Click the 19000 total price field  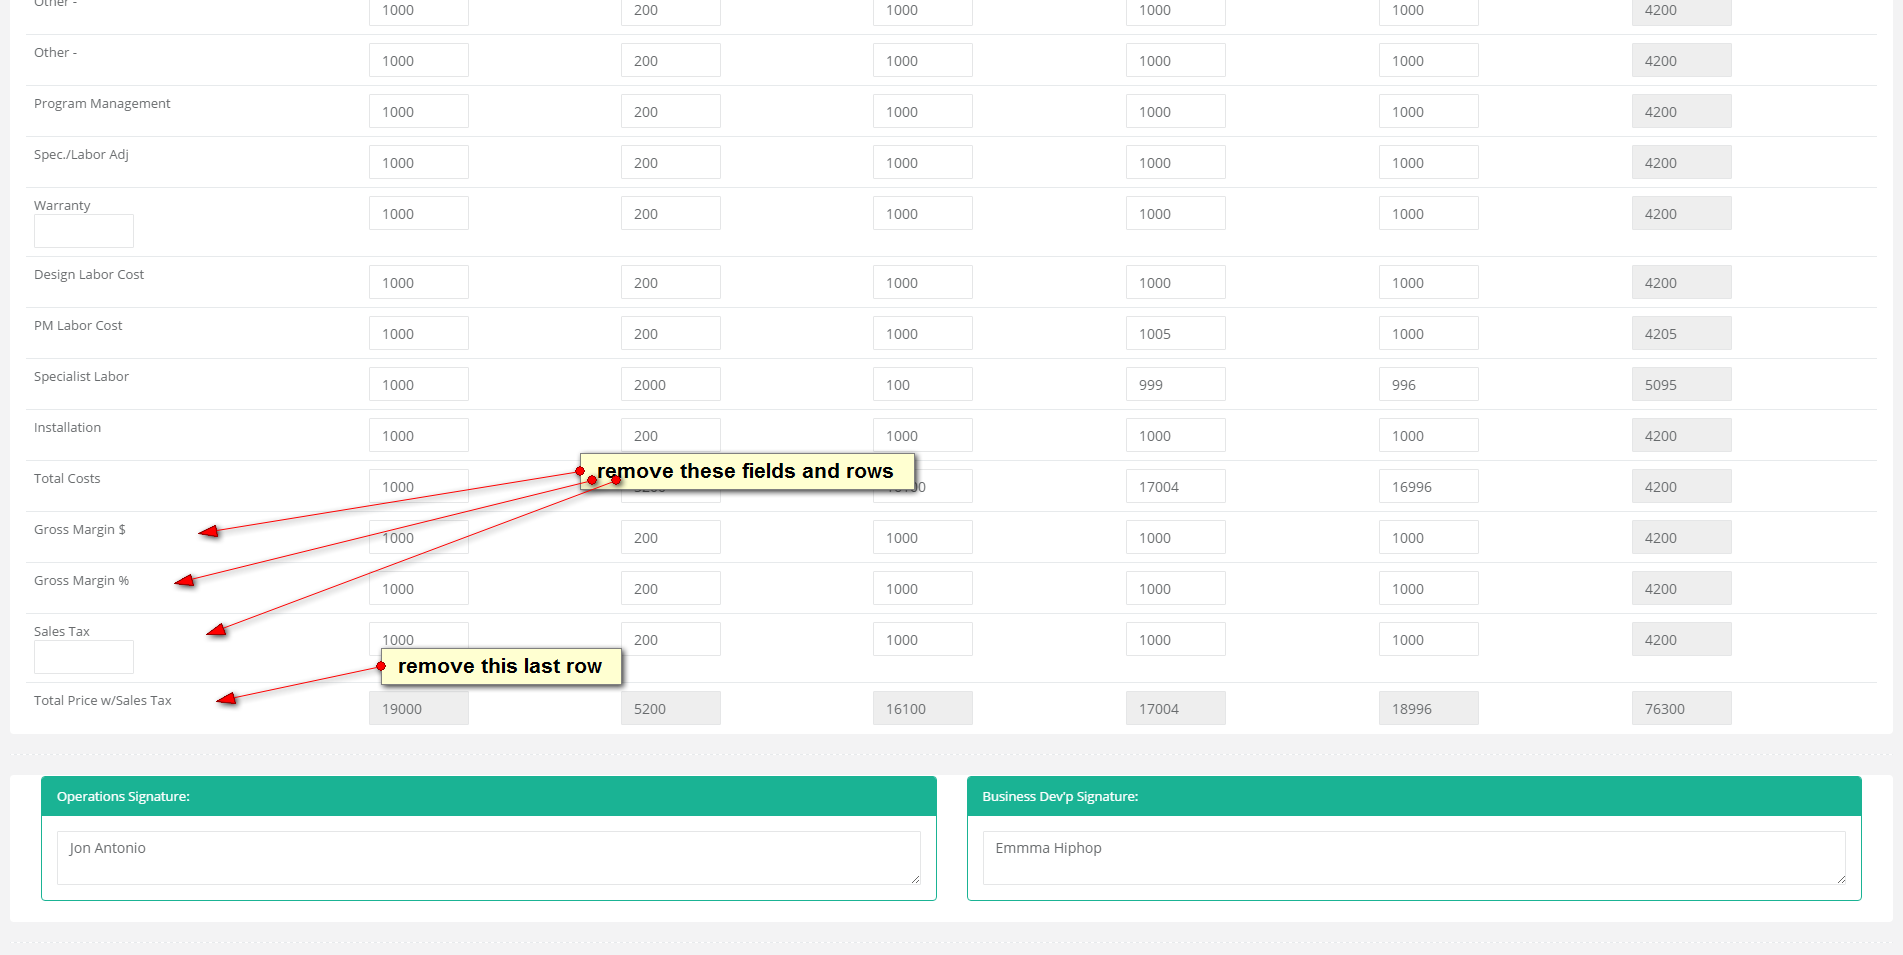(x=419, y=708)
